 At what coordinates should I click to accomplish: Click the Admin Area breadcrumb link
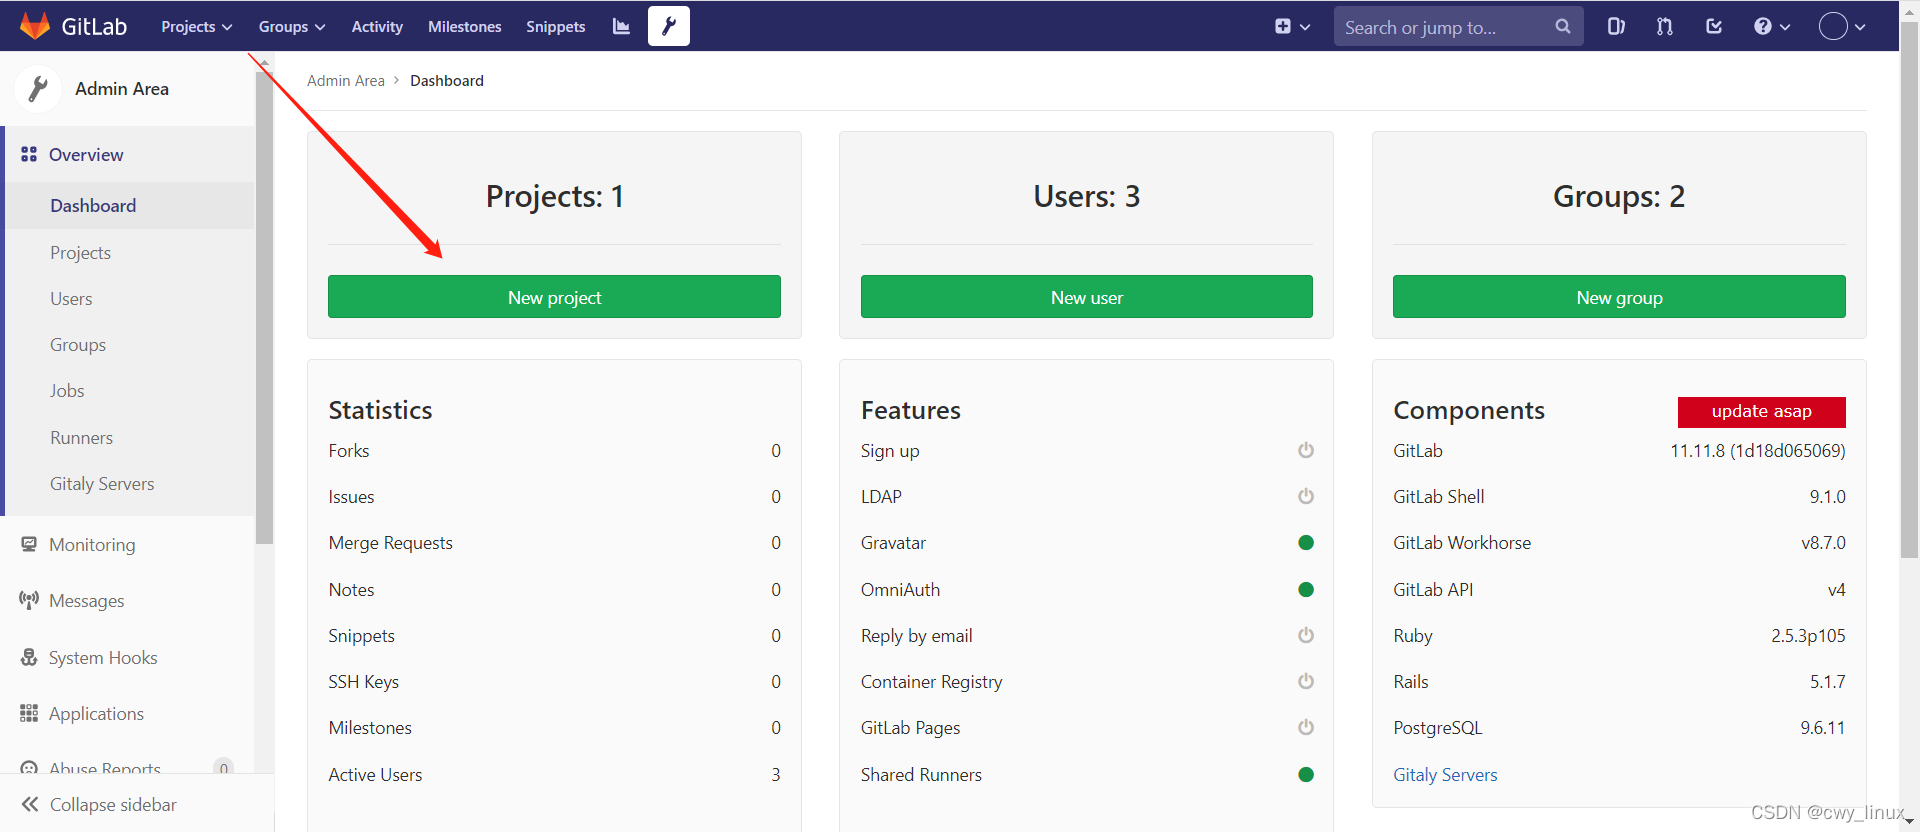346,81
